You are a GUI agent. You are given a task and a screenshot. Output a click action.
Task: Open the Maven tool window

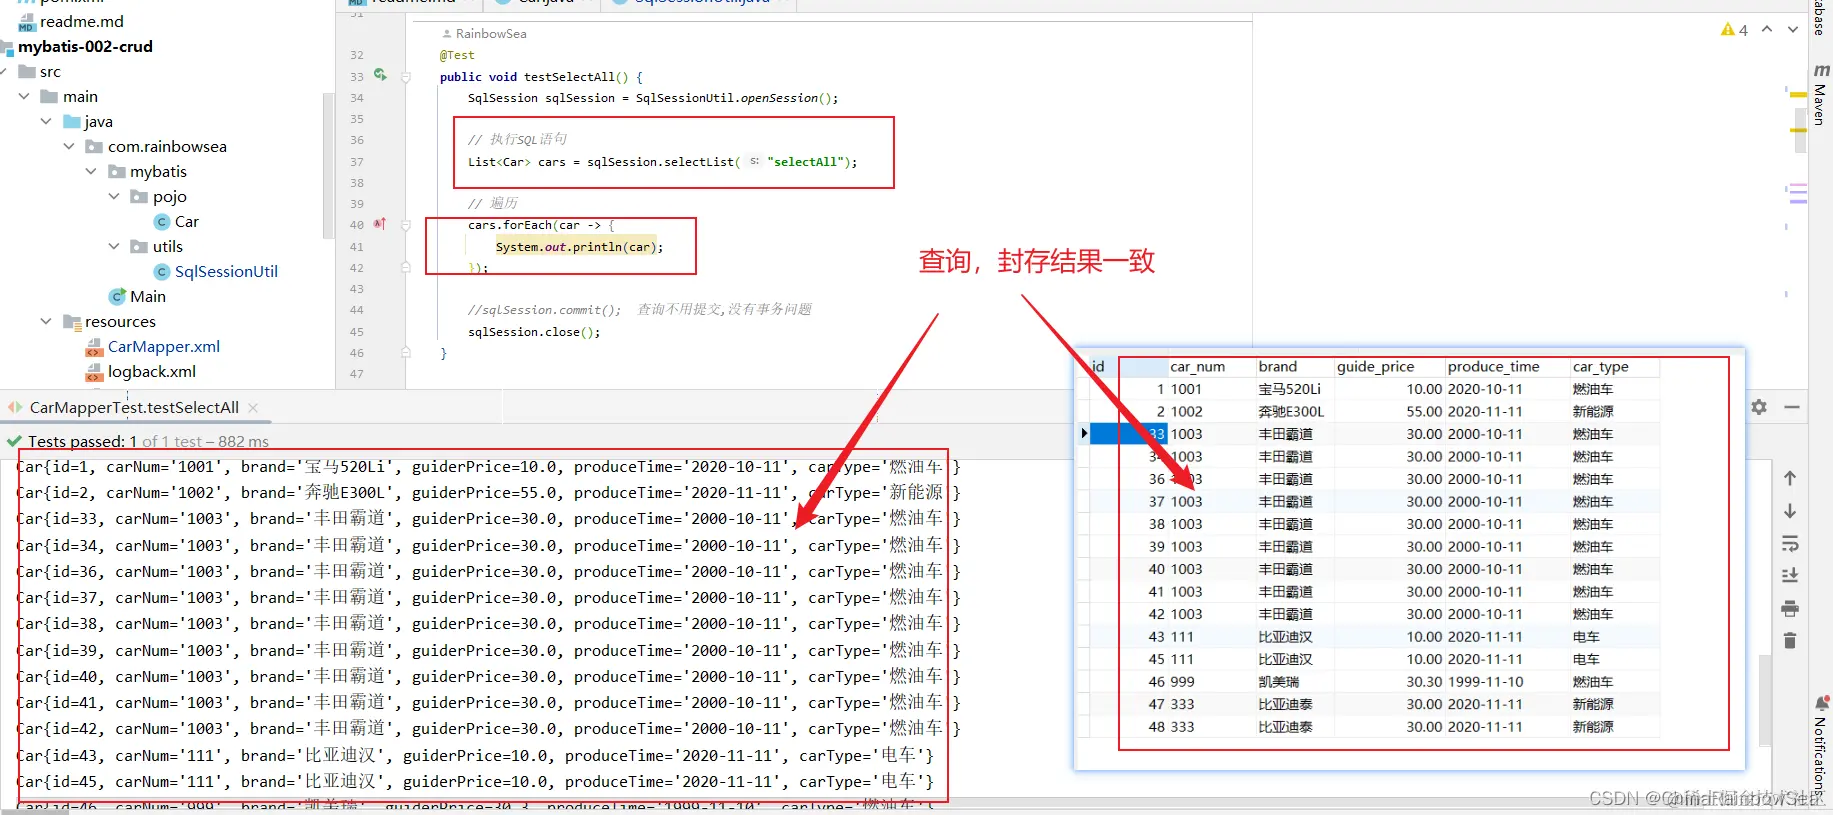click(x=1821, y=95)
